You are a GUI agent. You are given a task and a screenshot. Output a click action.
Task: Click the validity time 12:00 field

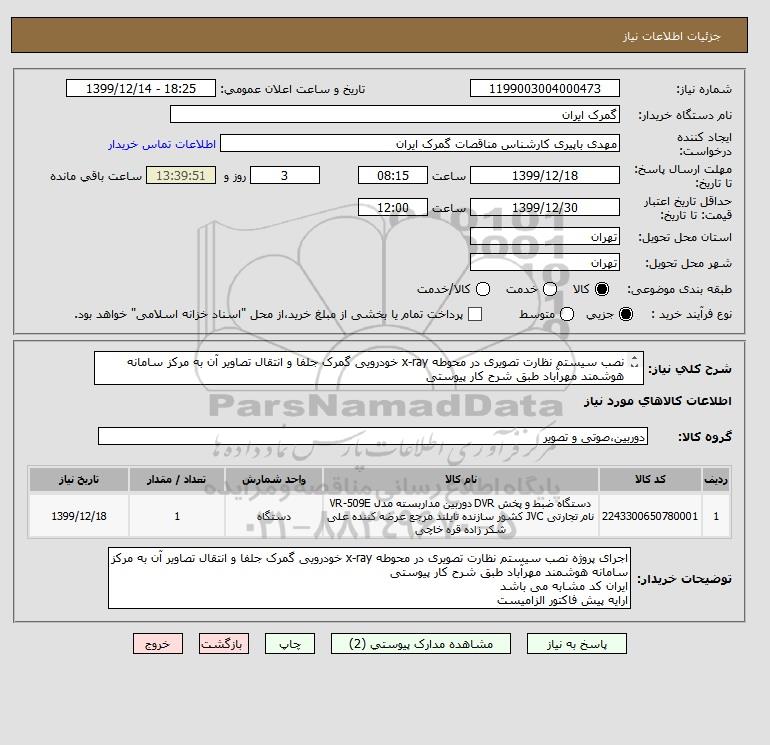[x=393, y=207]
